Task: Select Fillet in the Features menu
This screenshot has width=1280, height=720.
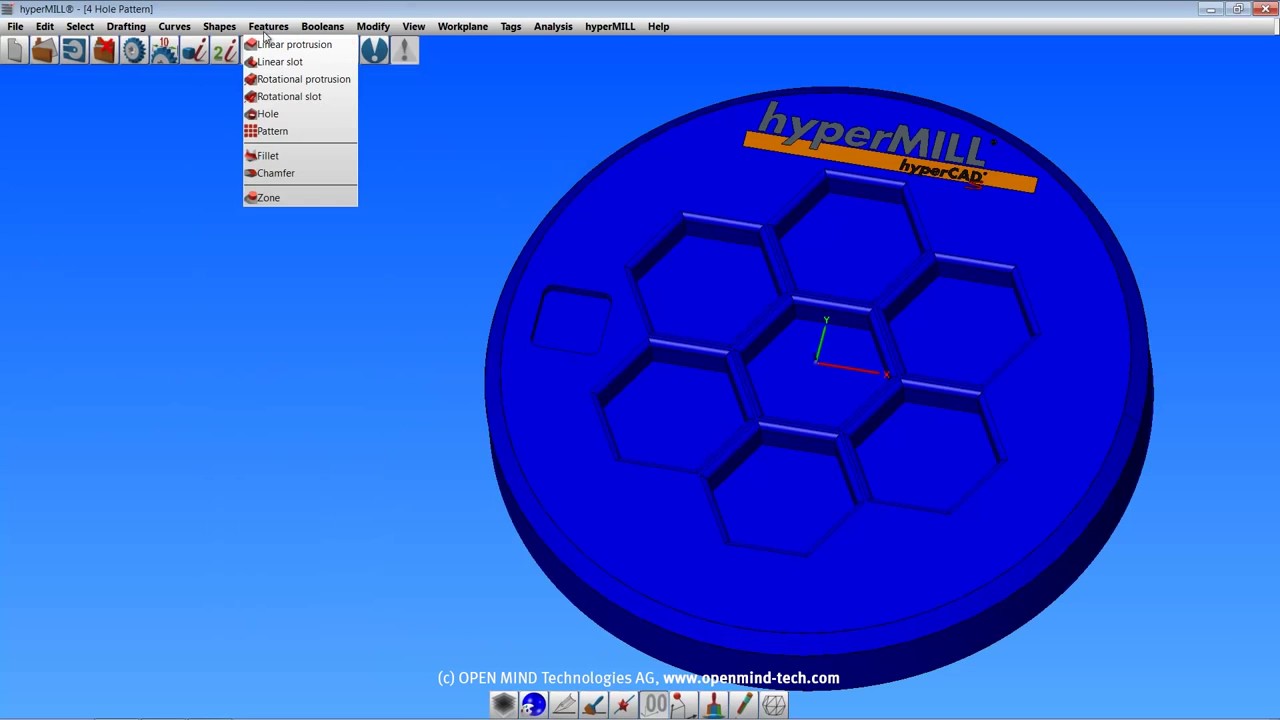Action: click(x=299, y=156)
